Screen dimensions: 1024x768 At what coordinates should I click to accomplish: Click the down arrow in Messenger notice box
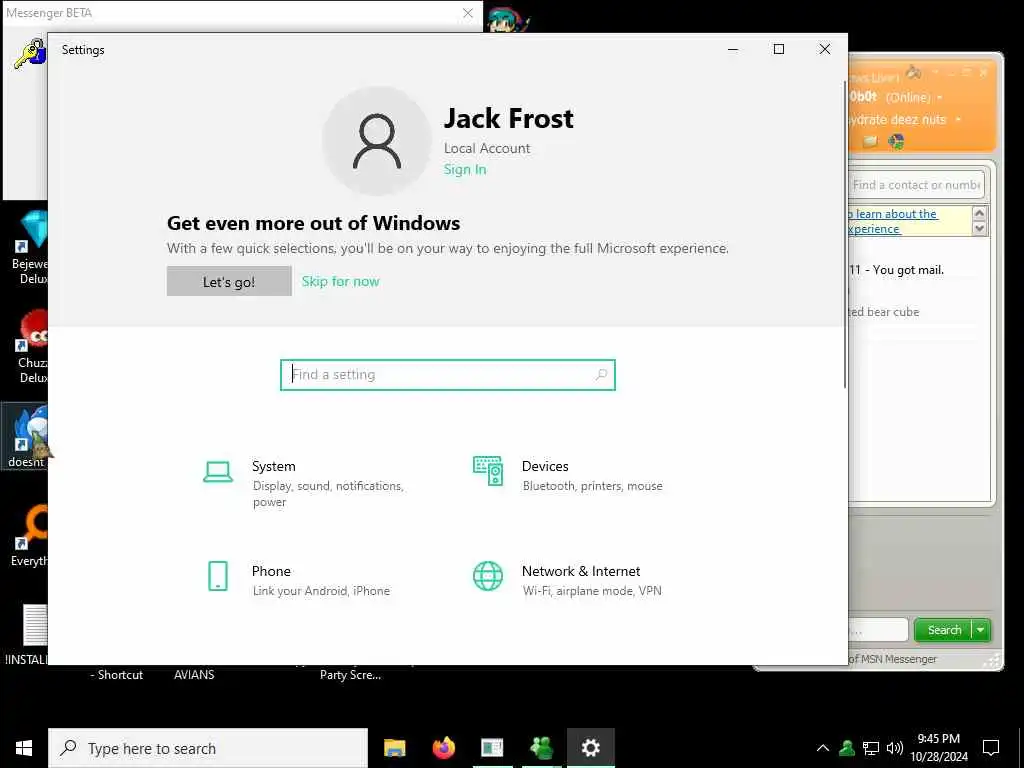pos(979,228)
